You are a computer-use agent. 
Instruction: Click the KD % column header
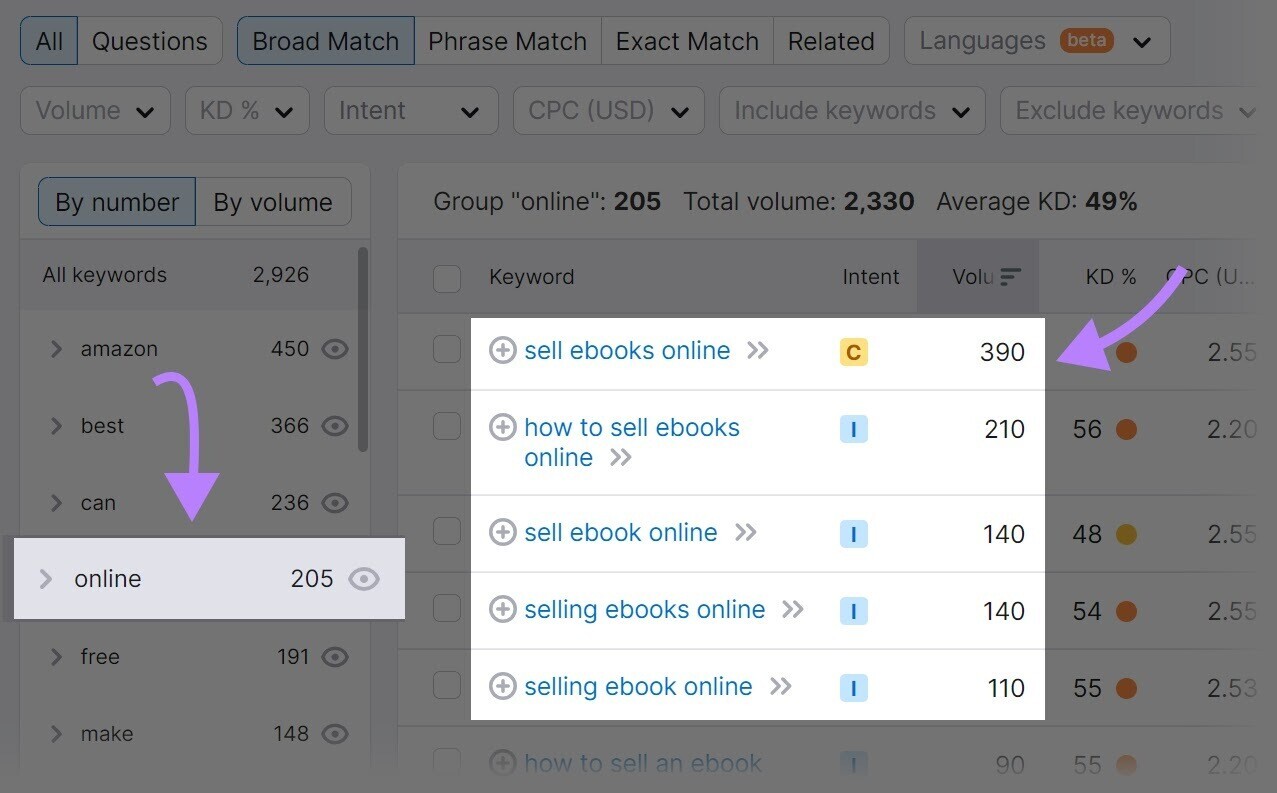[1111, 277]
